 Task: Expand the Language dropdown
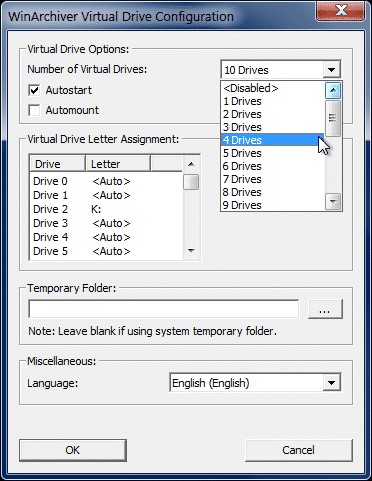[x=331, y=383]
